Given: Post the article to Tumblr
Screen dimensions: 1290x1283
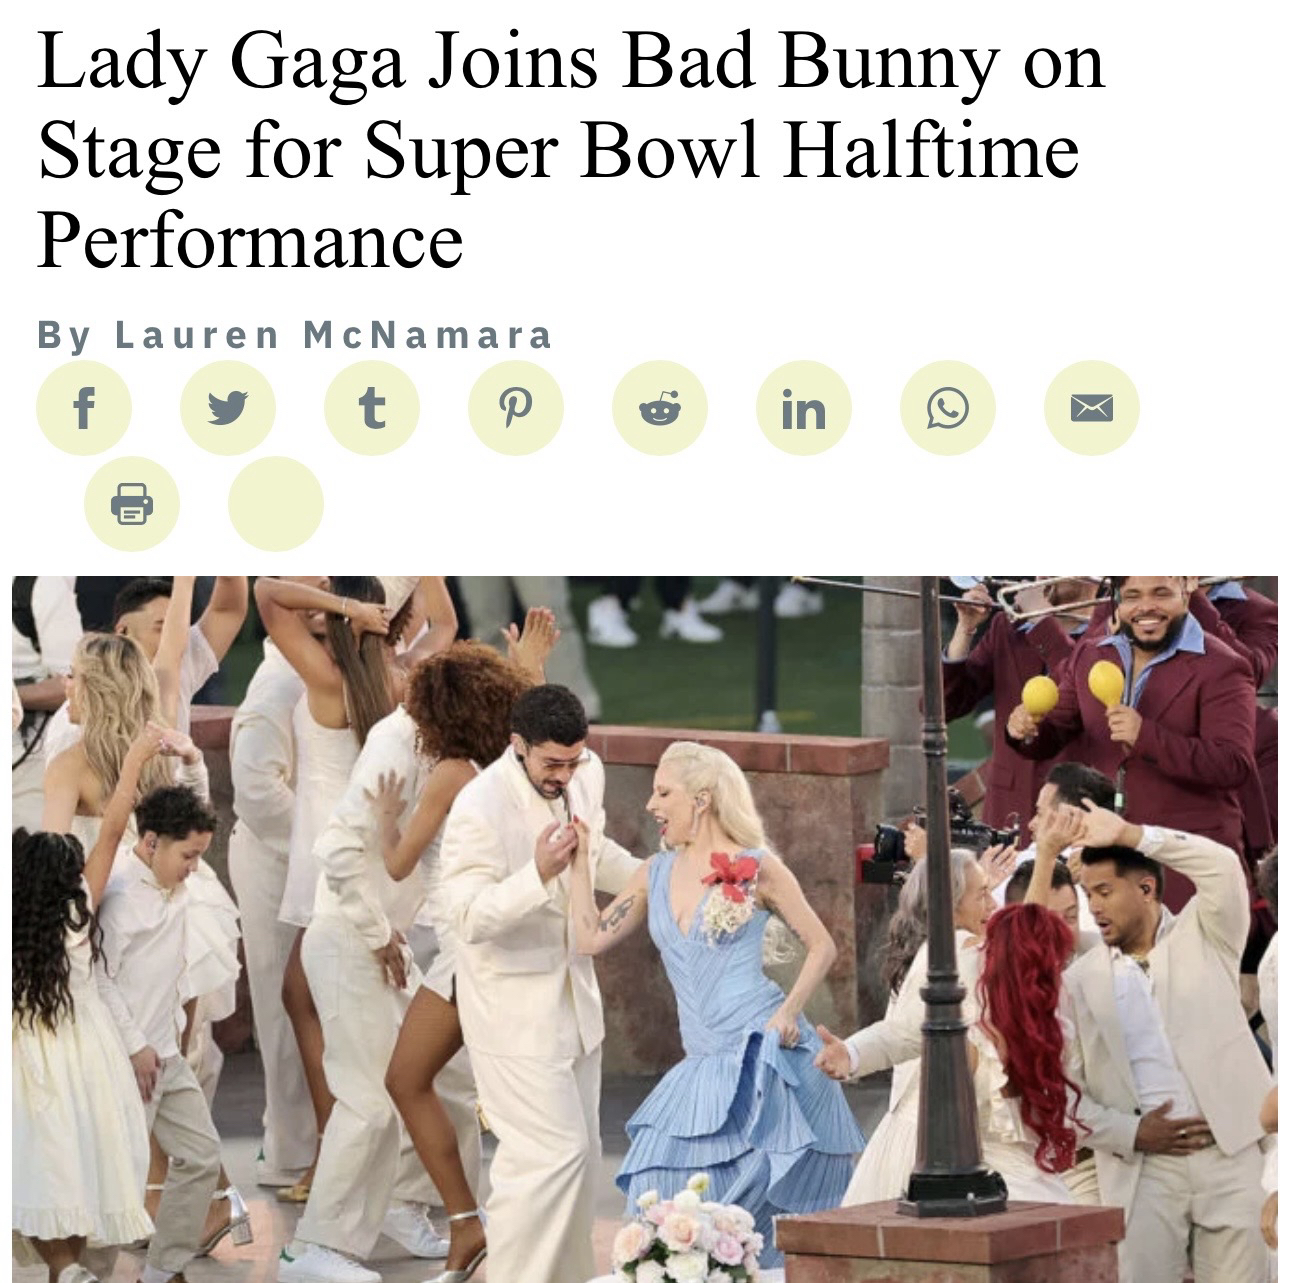Looking at the screenshot, I should coord(372,408).
